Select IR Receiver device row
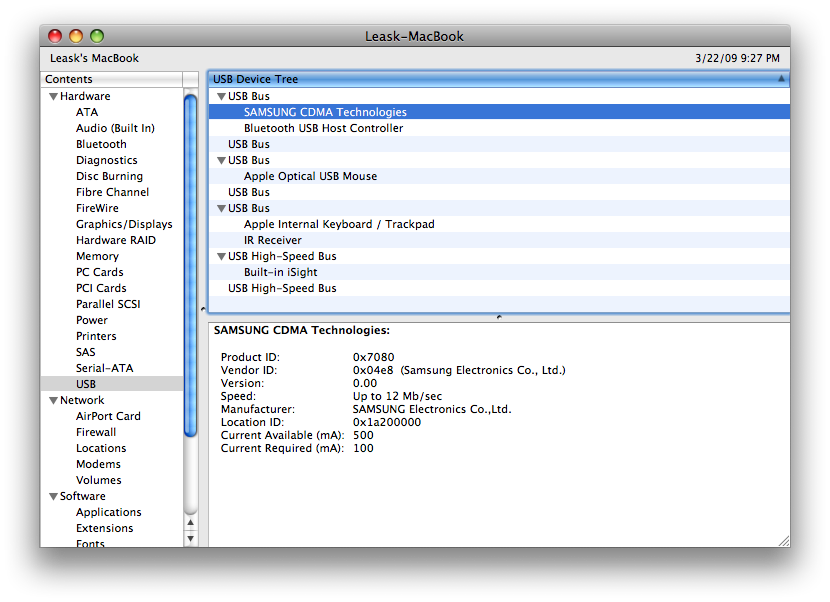The image size is (830, 602). (499, 240)
